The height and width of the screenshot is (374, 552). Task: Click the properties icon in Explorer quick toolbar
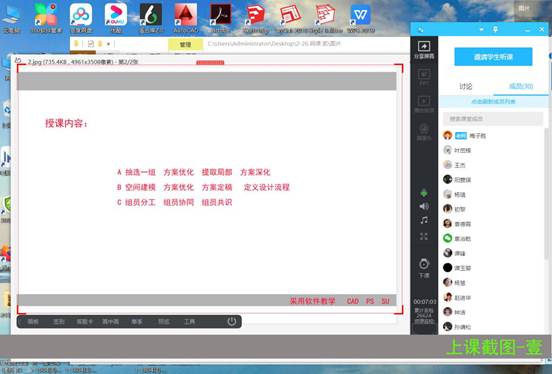click(91, 44)
